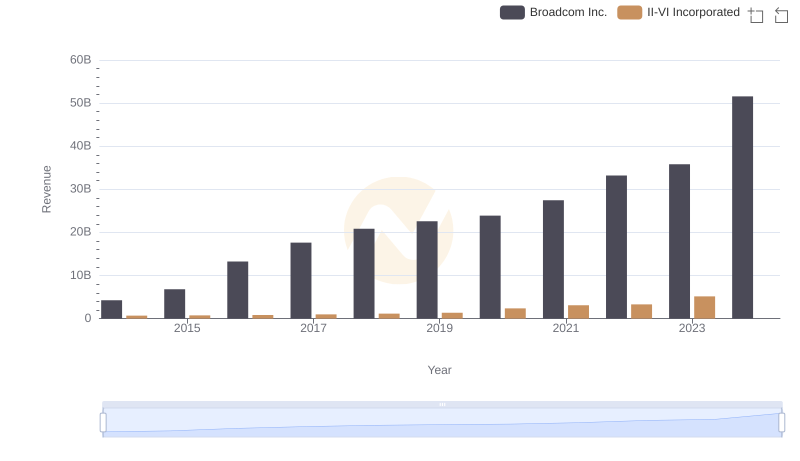Image resolution: width=800 pixels, height=461 pixels.
Task: Click the Broadcom bar for 2016
Action: 238,290
